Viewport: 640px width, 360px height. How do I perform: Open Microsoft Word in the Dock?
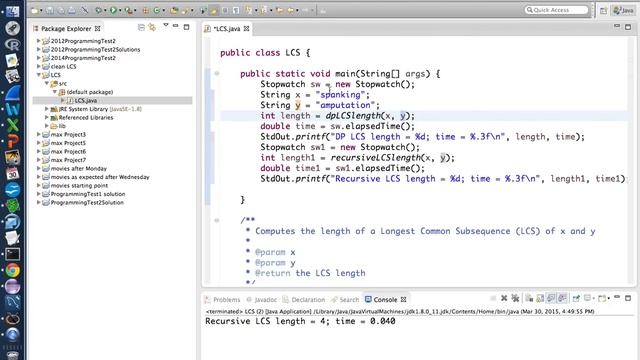pyautogui.click(x=12, y=109)
